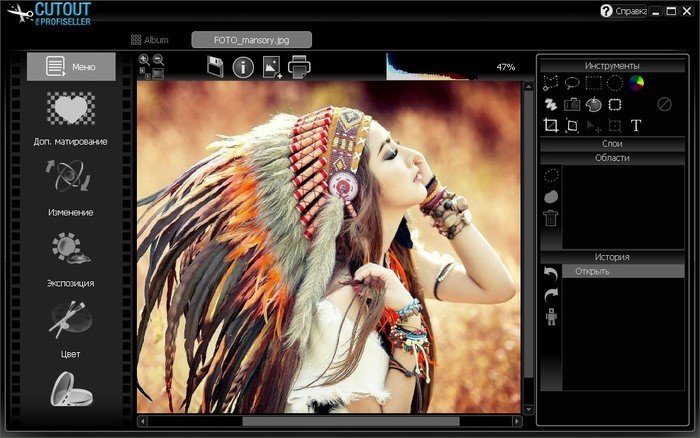Open Справка help
700x438 pixels.
(x=623, y=11)
